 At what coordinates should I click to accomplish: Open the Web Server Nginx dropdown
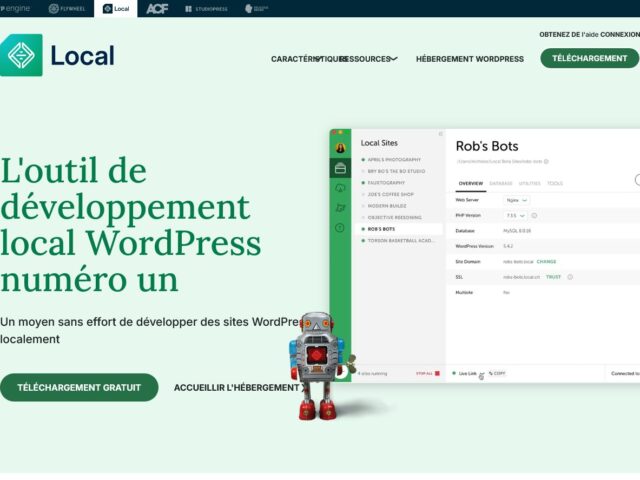(x=516, y=200)
